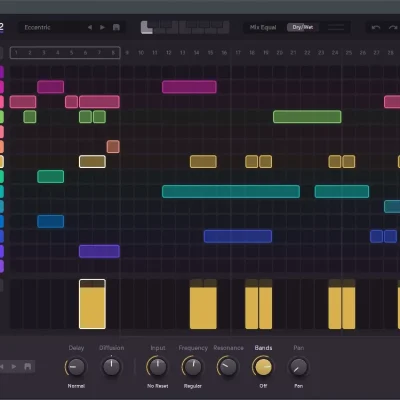The image size is (400, 400).
Task: Click the undo arrow icon
Action: [376, 27]
